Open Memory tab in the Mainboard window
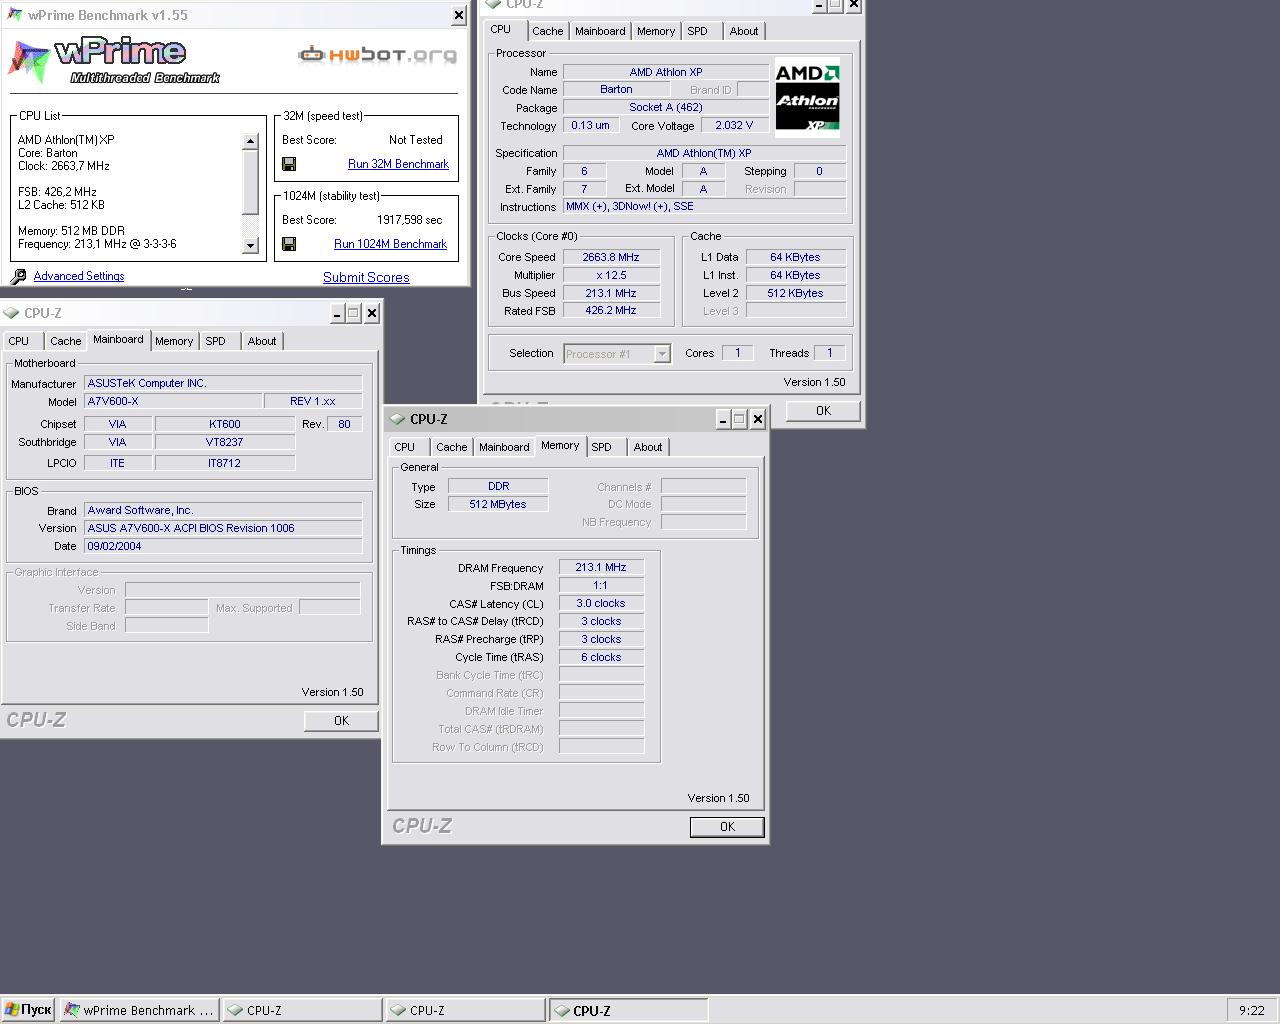 pyautogui.click(x=174, y=341)
